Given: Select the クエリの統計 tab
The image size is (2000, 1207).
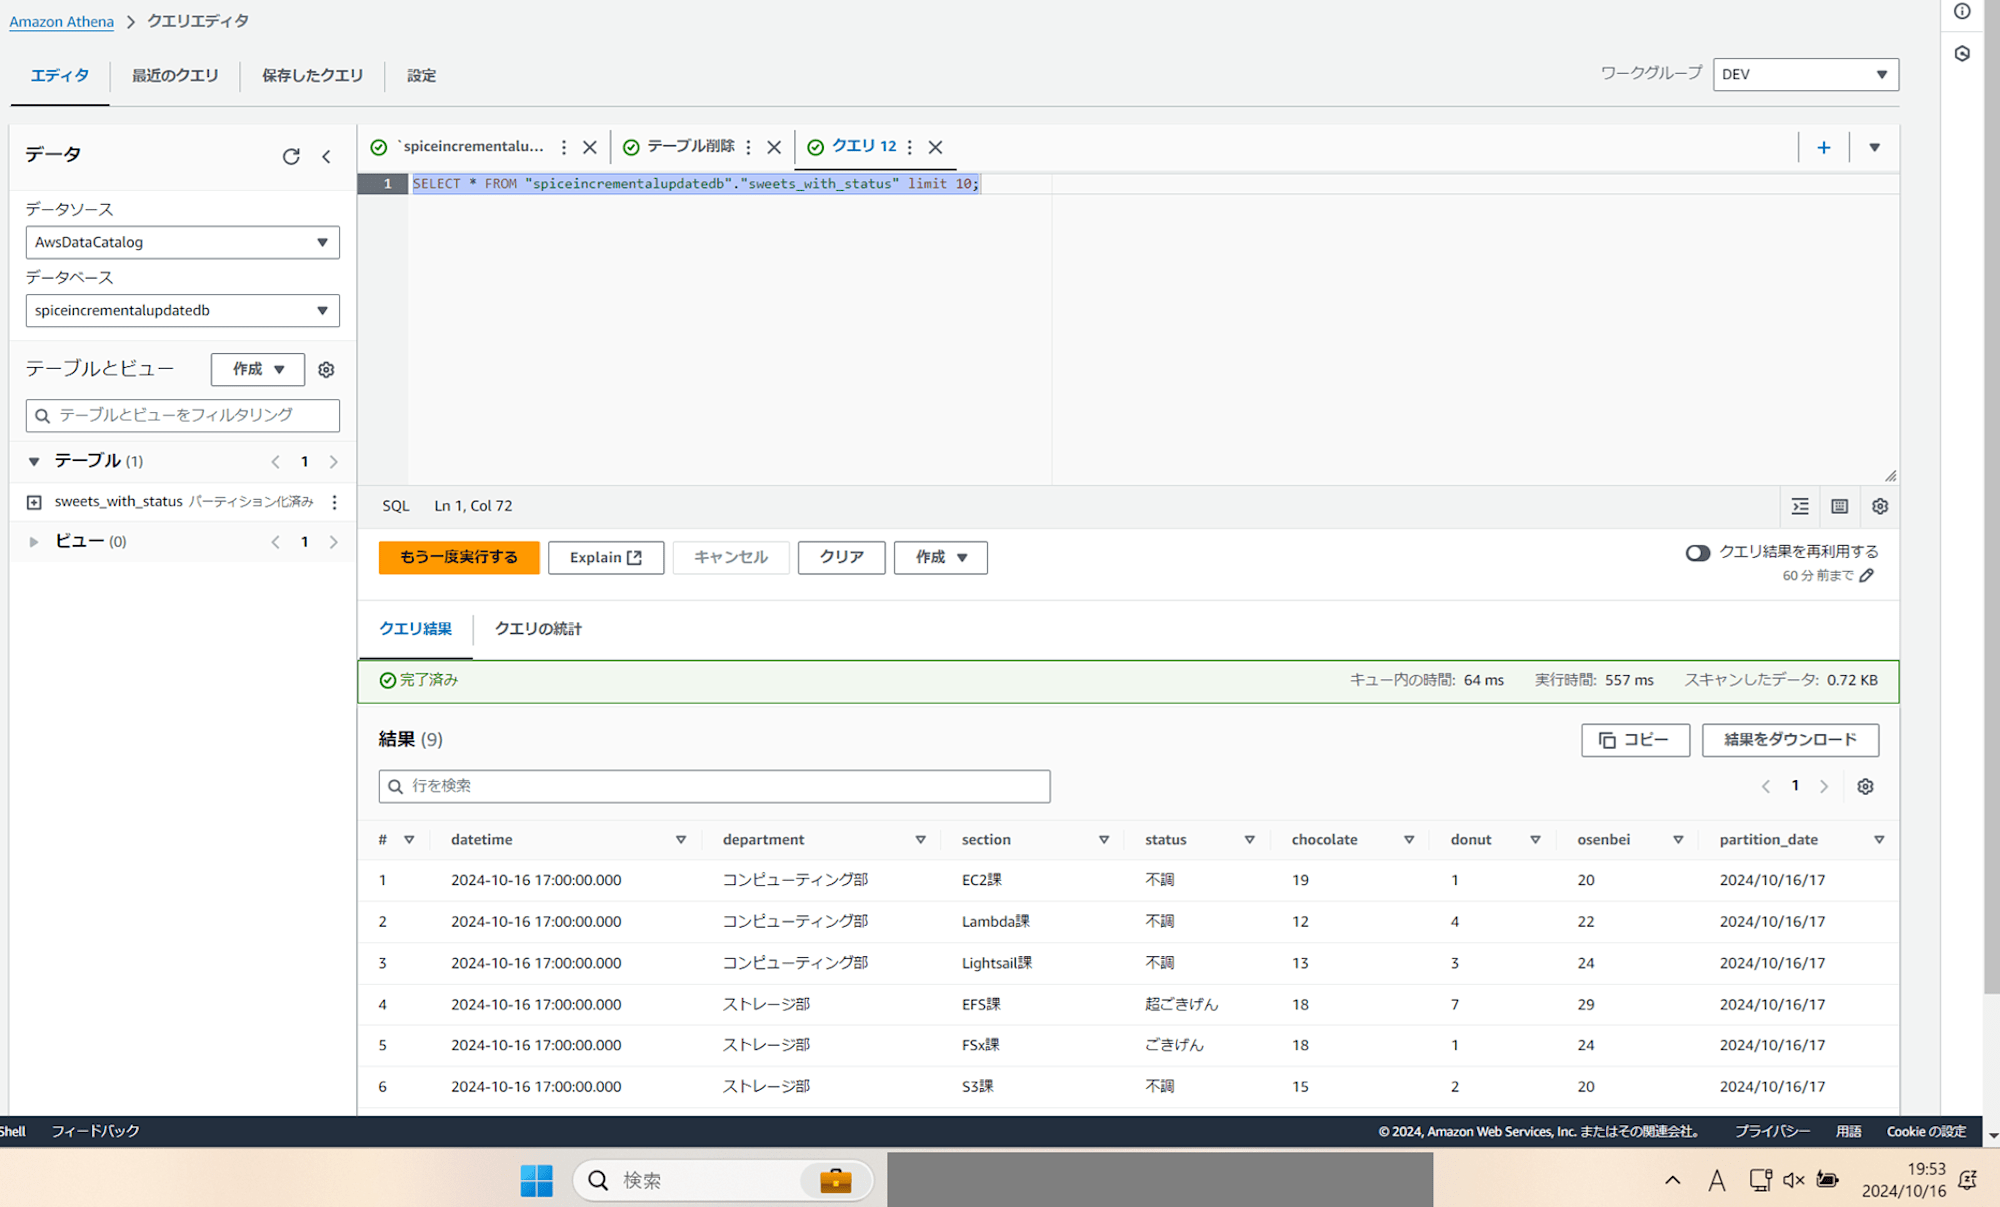Looking at the screenshot, I should (538, 629).
